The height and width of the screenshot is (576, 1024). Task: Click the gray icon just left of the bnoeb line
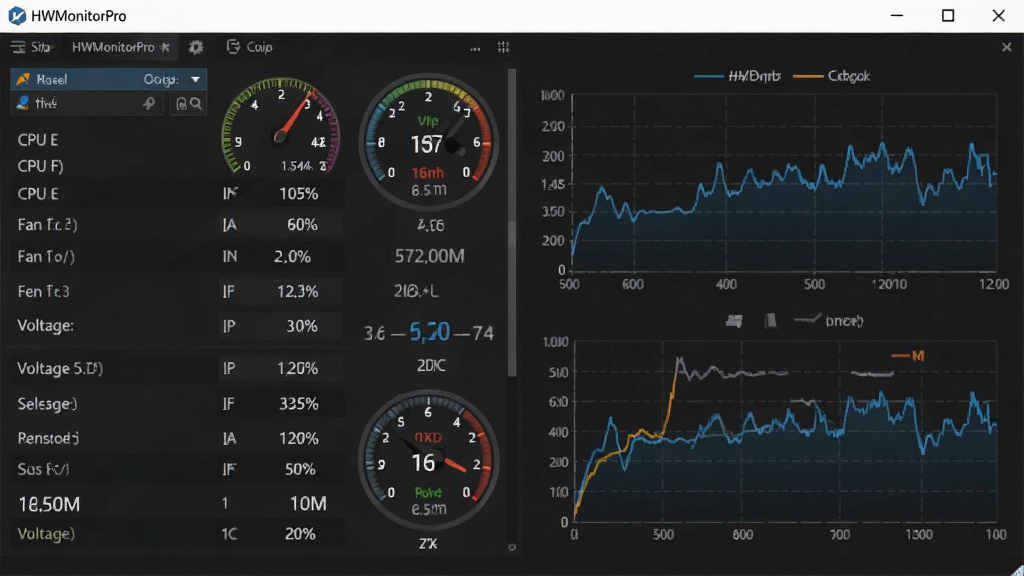pyautogui.click(x=771, y=321)
